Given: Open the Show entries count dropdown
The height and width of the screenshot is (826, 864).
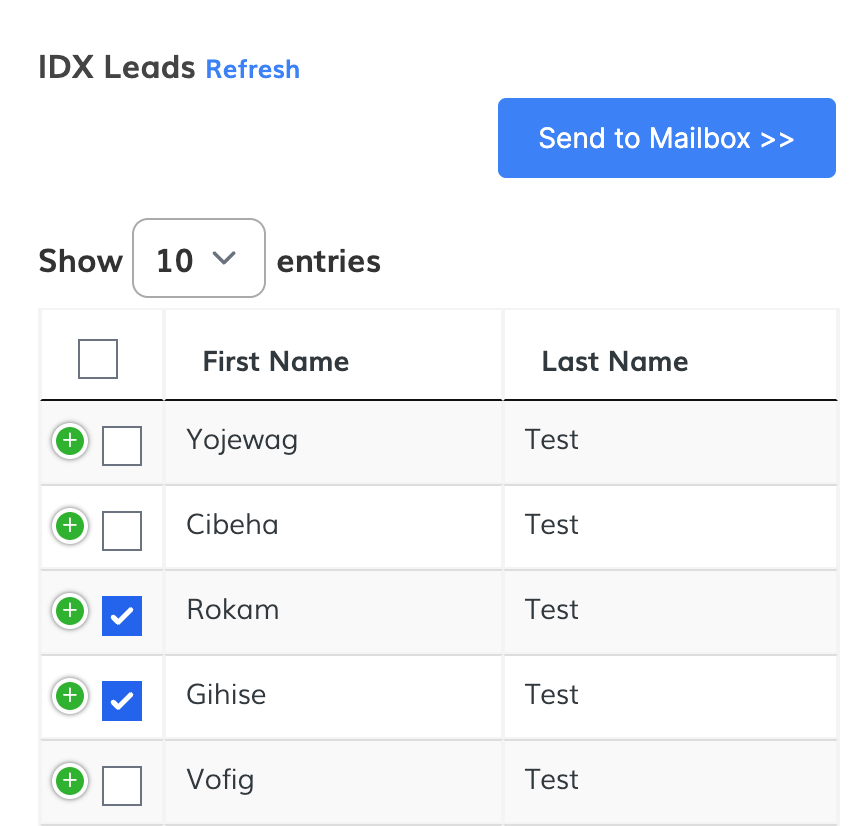Looking at the screenshot, I should (198, 259).
